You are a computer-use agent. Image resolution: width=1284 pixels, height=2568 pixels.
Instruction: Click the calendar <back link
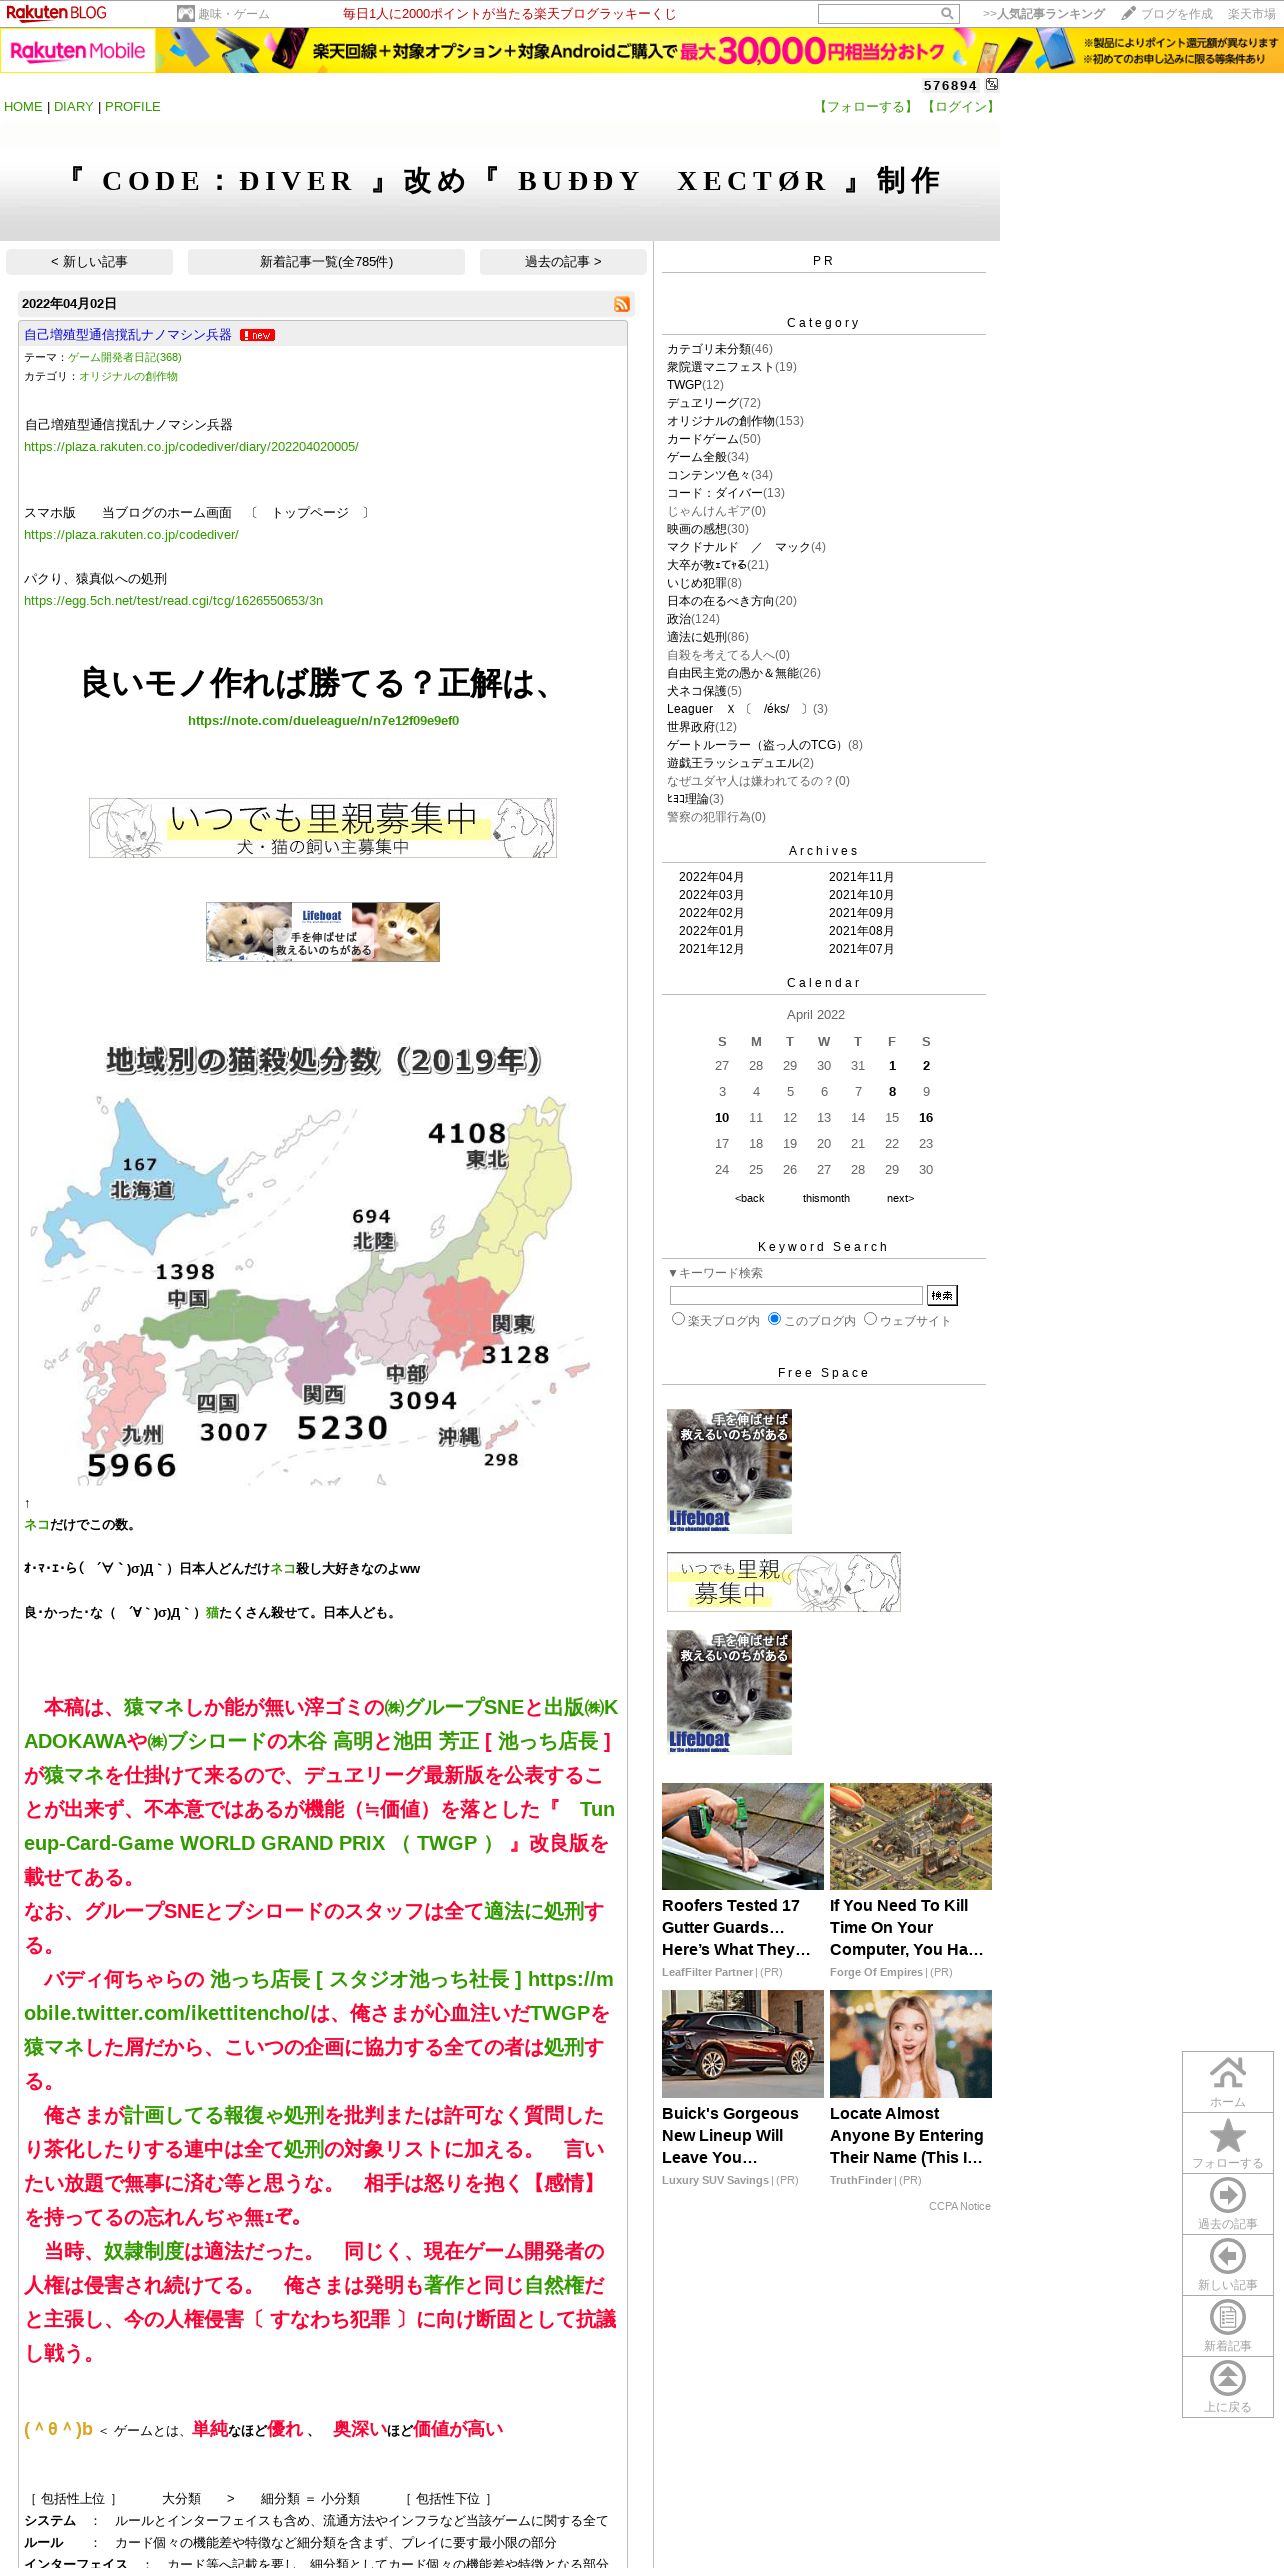pos(749,1198)
